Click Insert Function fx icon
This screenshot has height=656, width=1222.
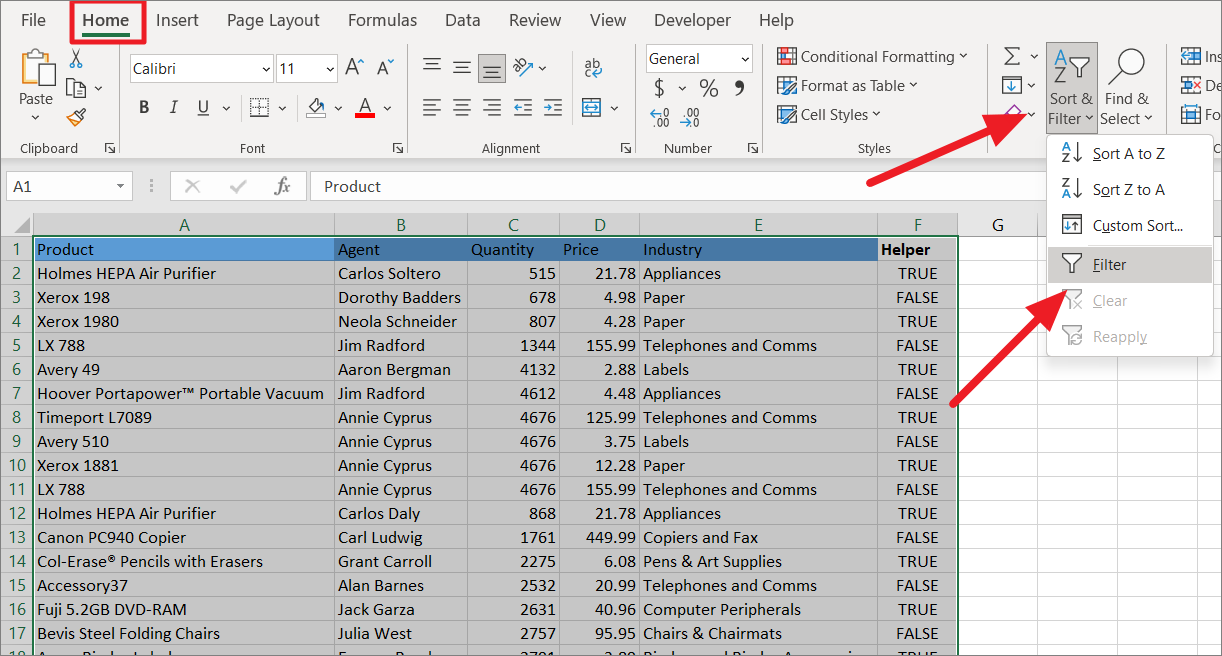[x=283, y=186]
